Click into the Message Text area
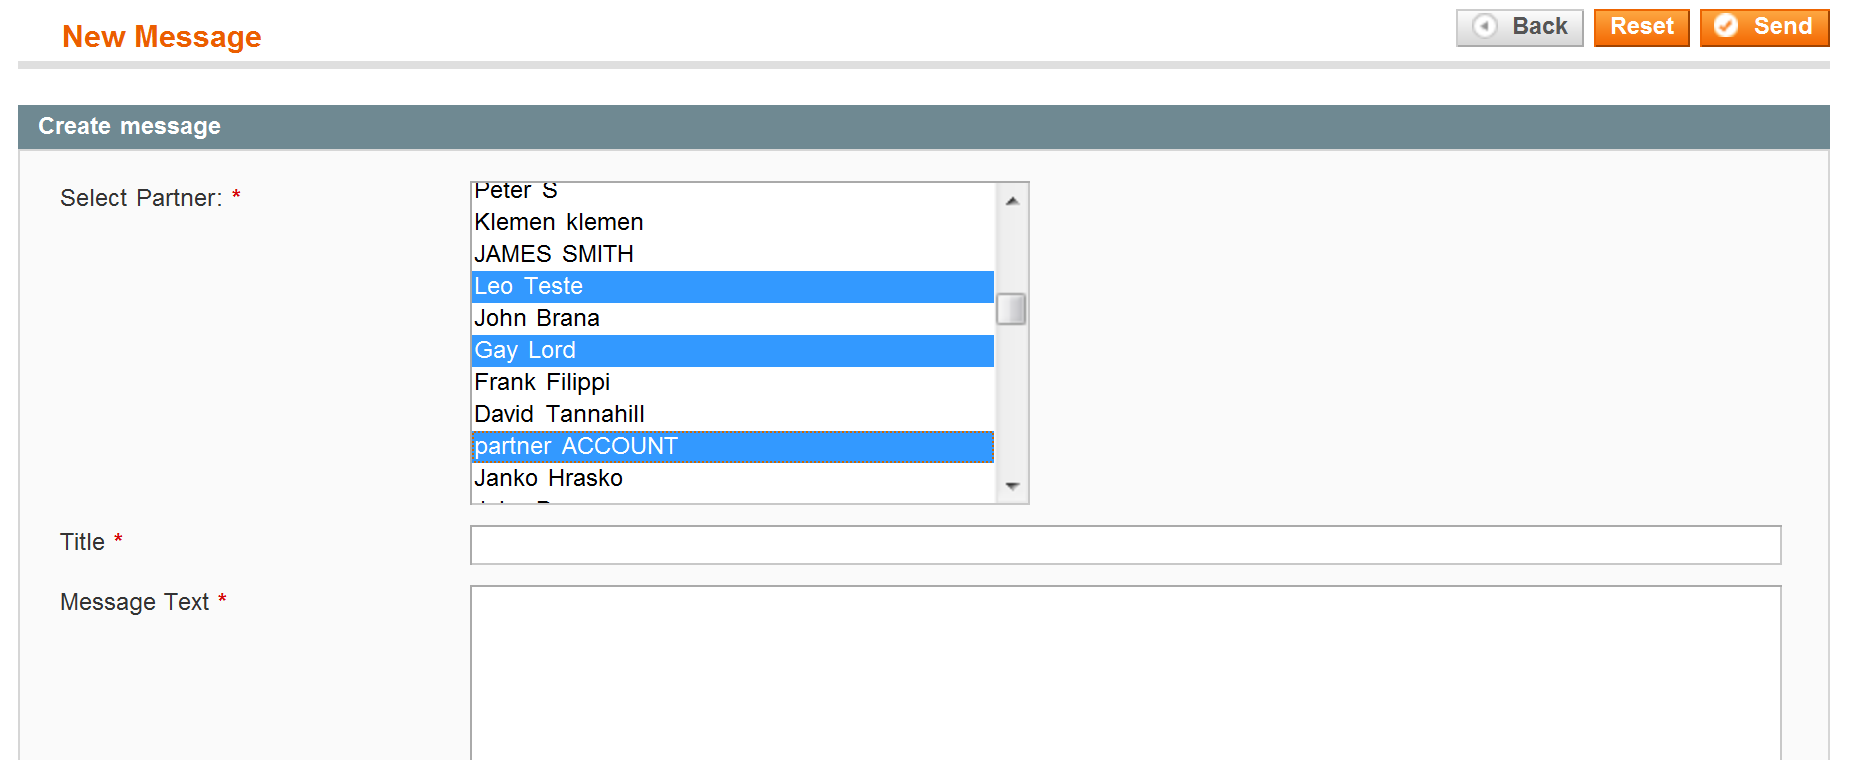 click(1125, 672)
